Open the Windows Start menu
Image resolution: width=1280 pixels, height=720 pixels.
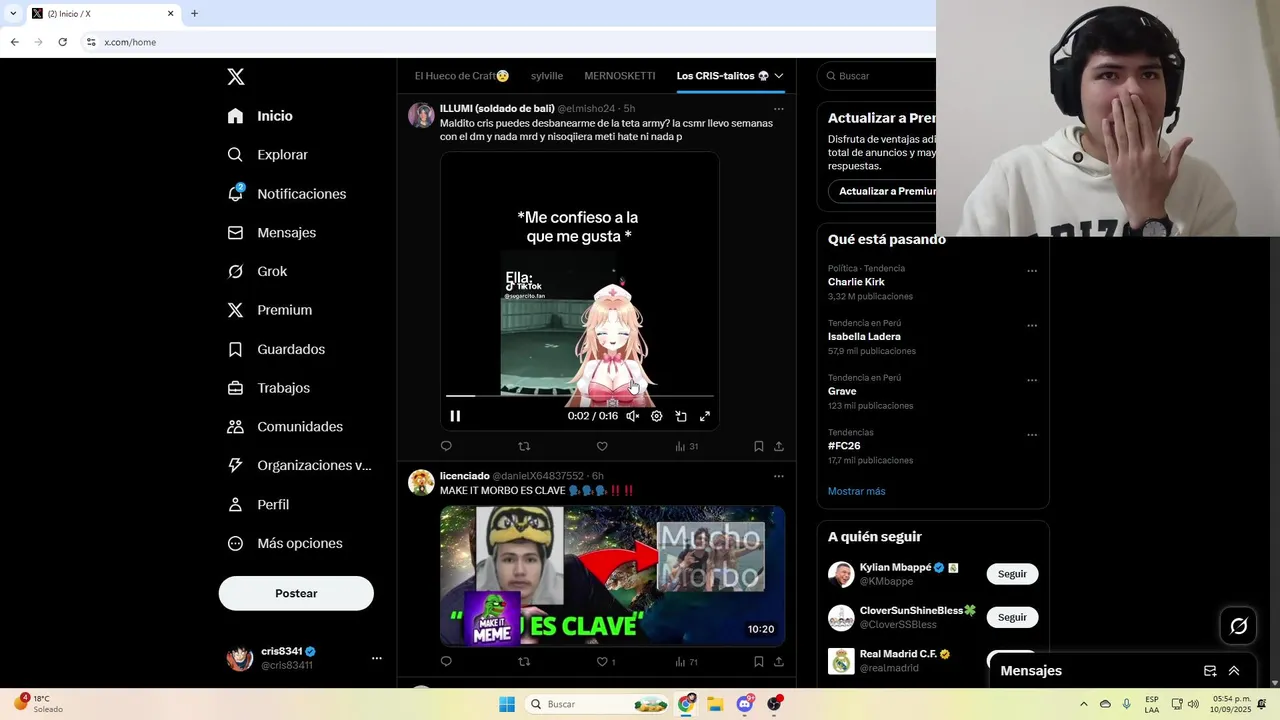(507, 704)
